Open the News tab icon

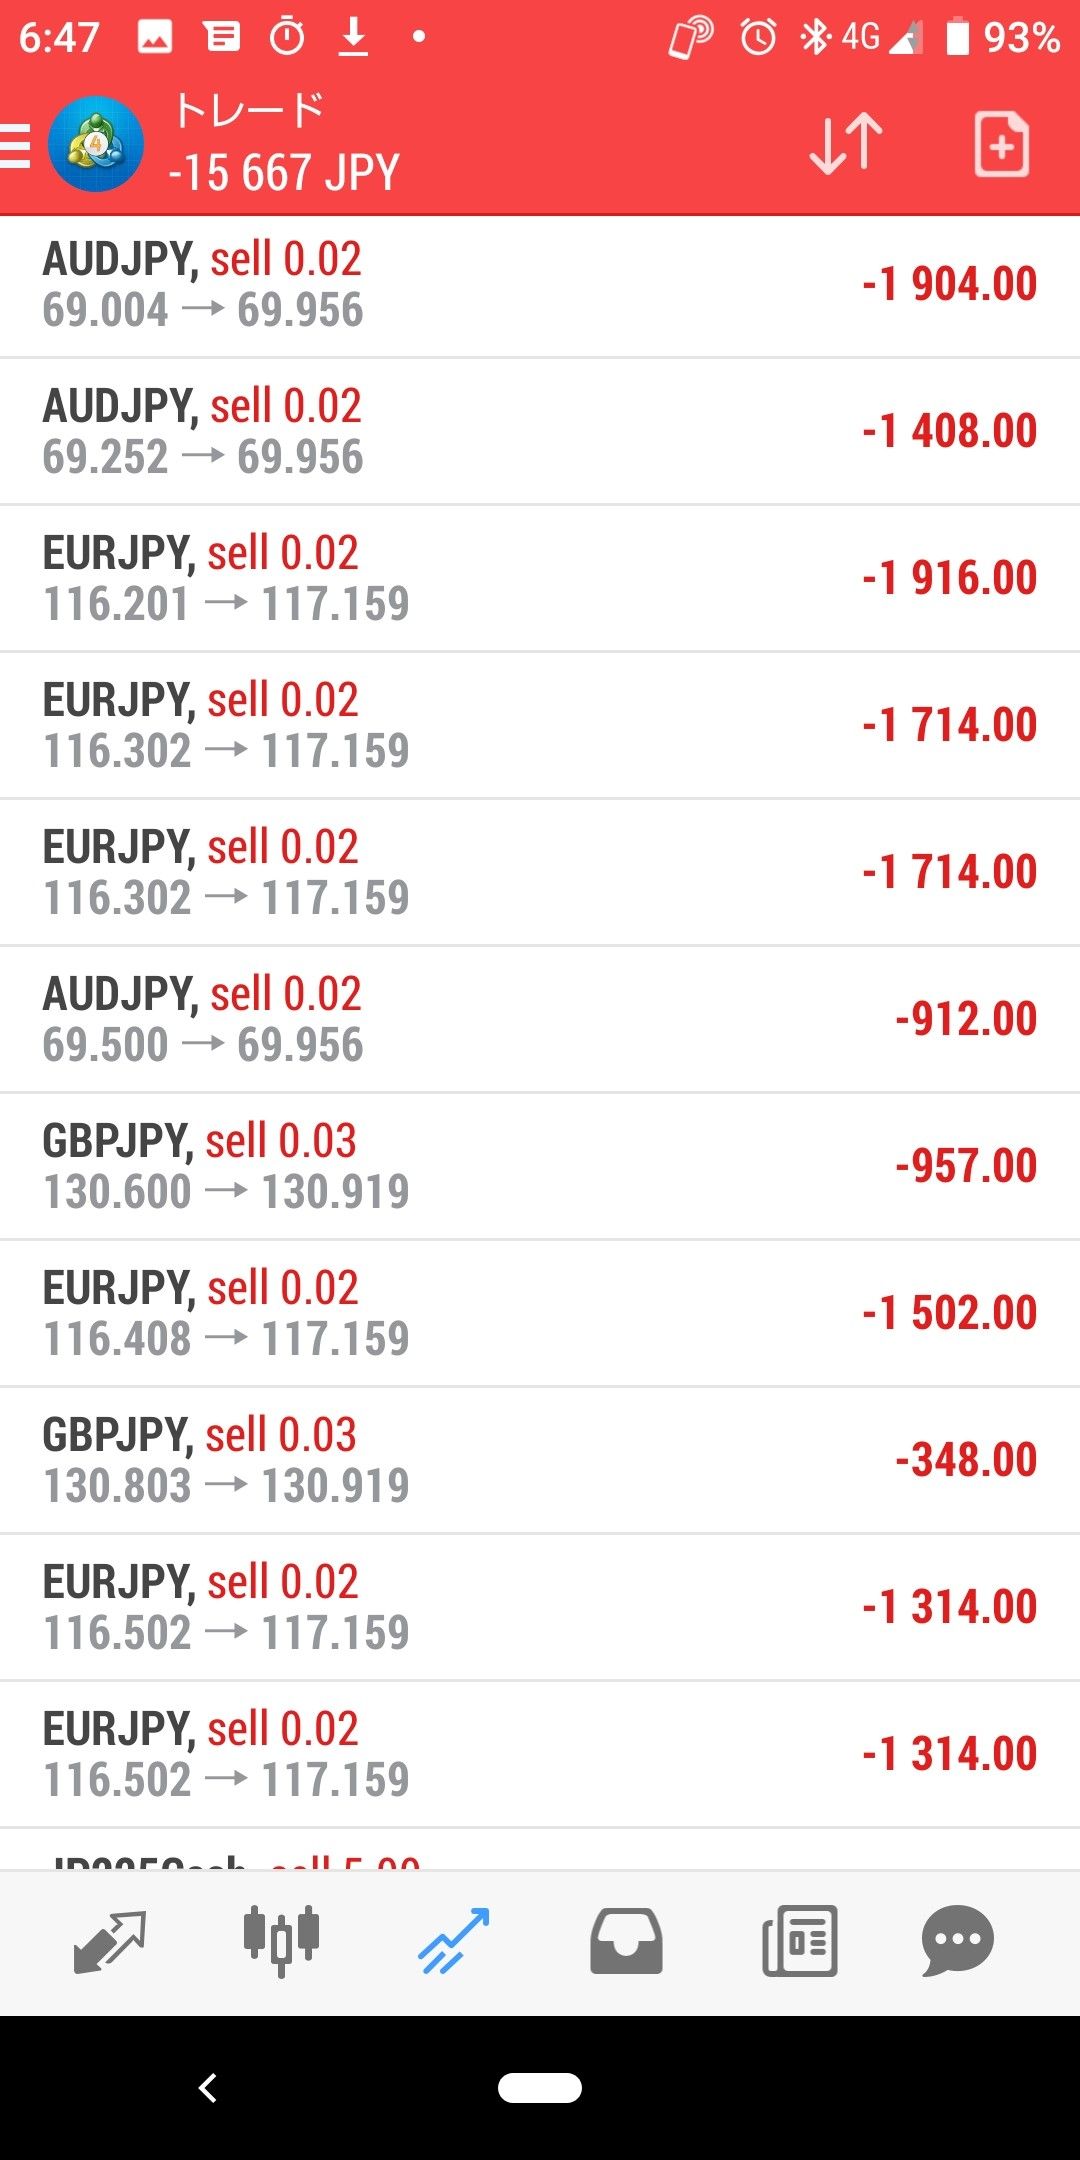[799, 1941]
